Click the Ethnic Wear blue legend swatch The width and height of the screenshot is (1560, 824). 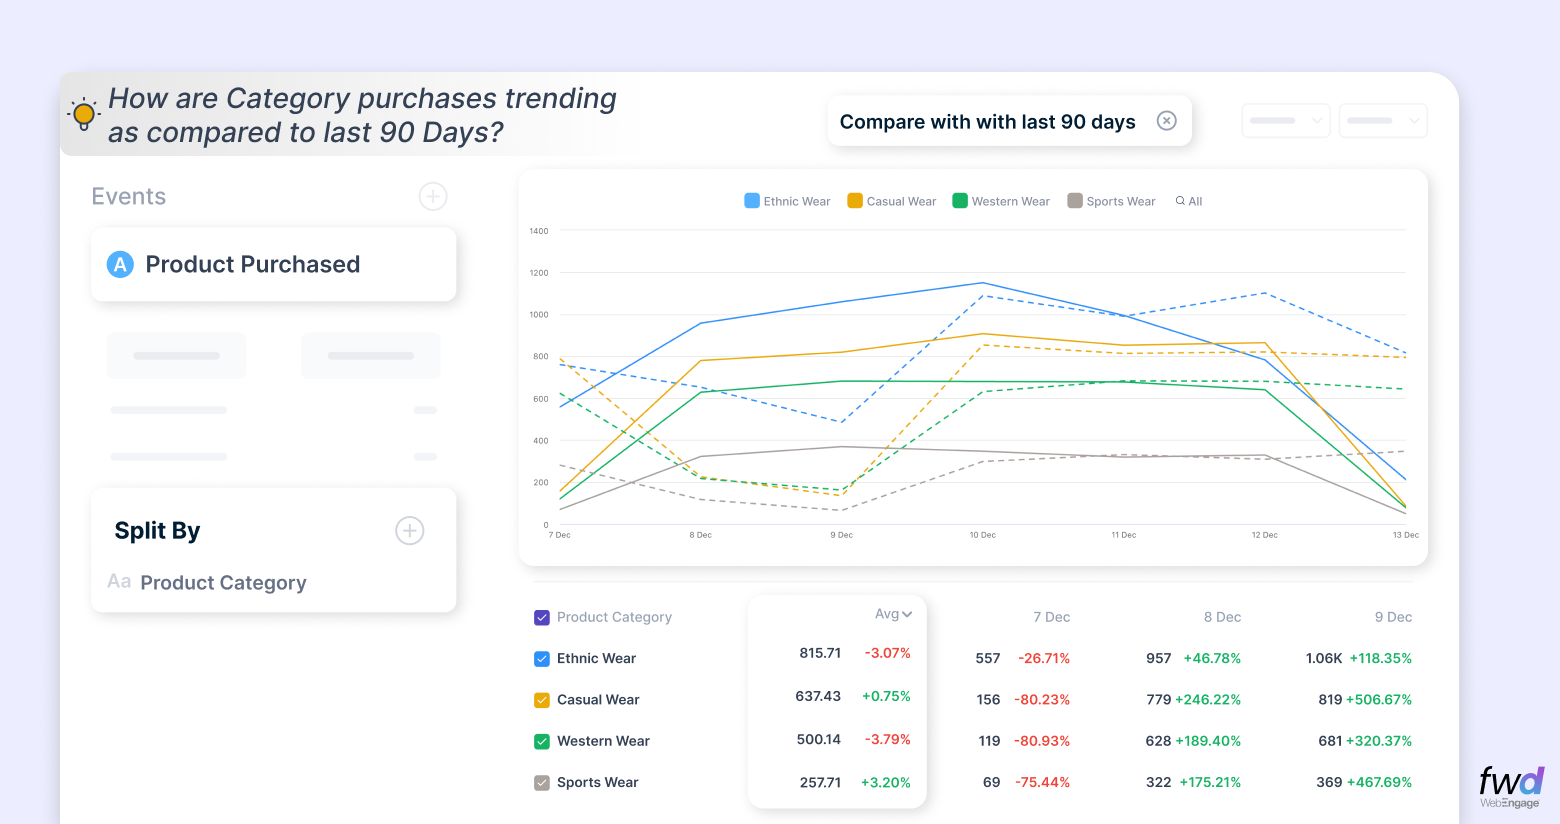(752, 201)
